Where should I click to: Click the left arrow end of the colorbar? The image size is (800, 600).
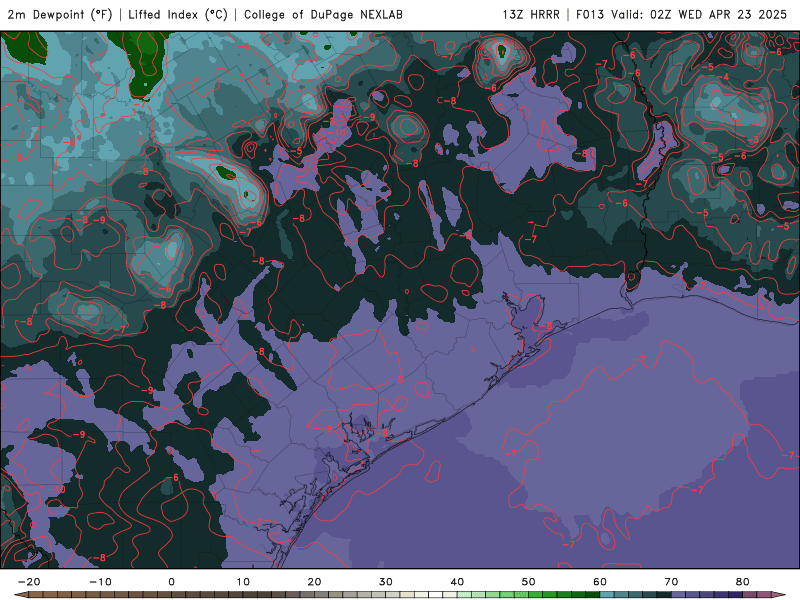coord(20,595)
